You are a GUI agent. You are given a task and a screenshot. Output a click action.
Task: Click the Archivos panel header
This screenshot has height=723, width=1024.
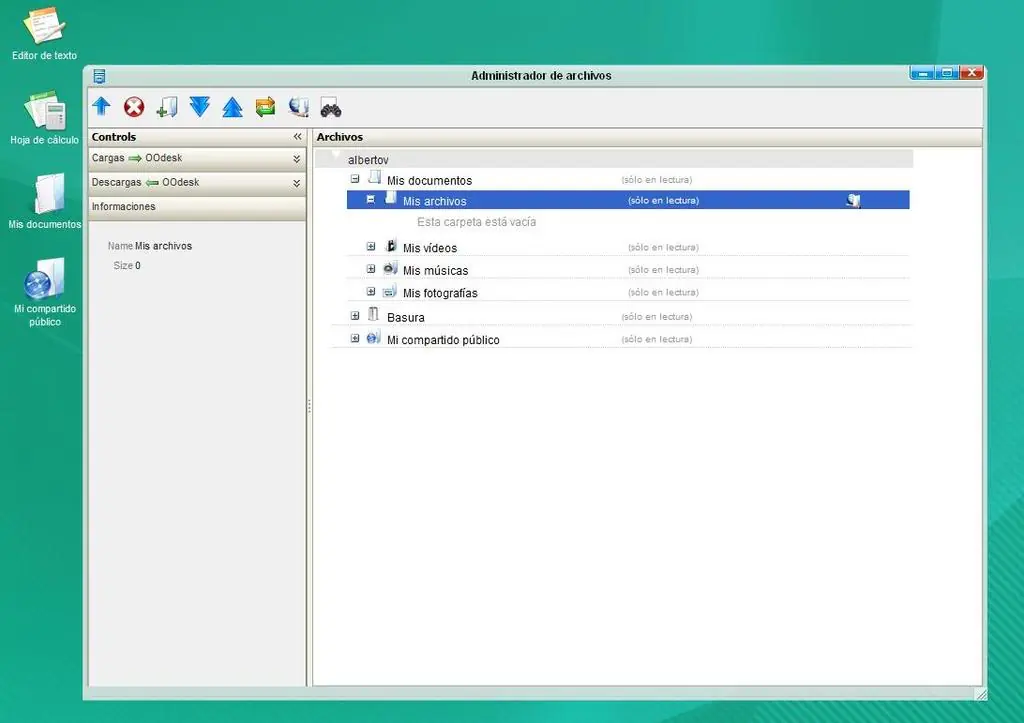(647, 137)
